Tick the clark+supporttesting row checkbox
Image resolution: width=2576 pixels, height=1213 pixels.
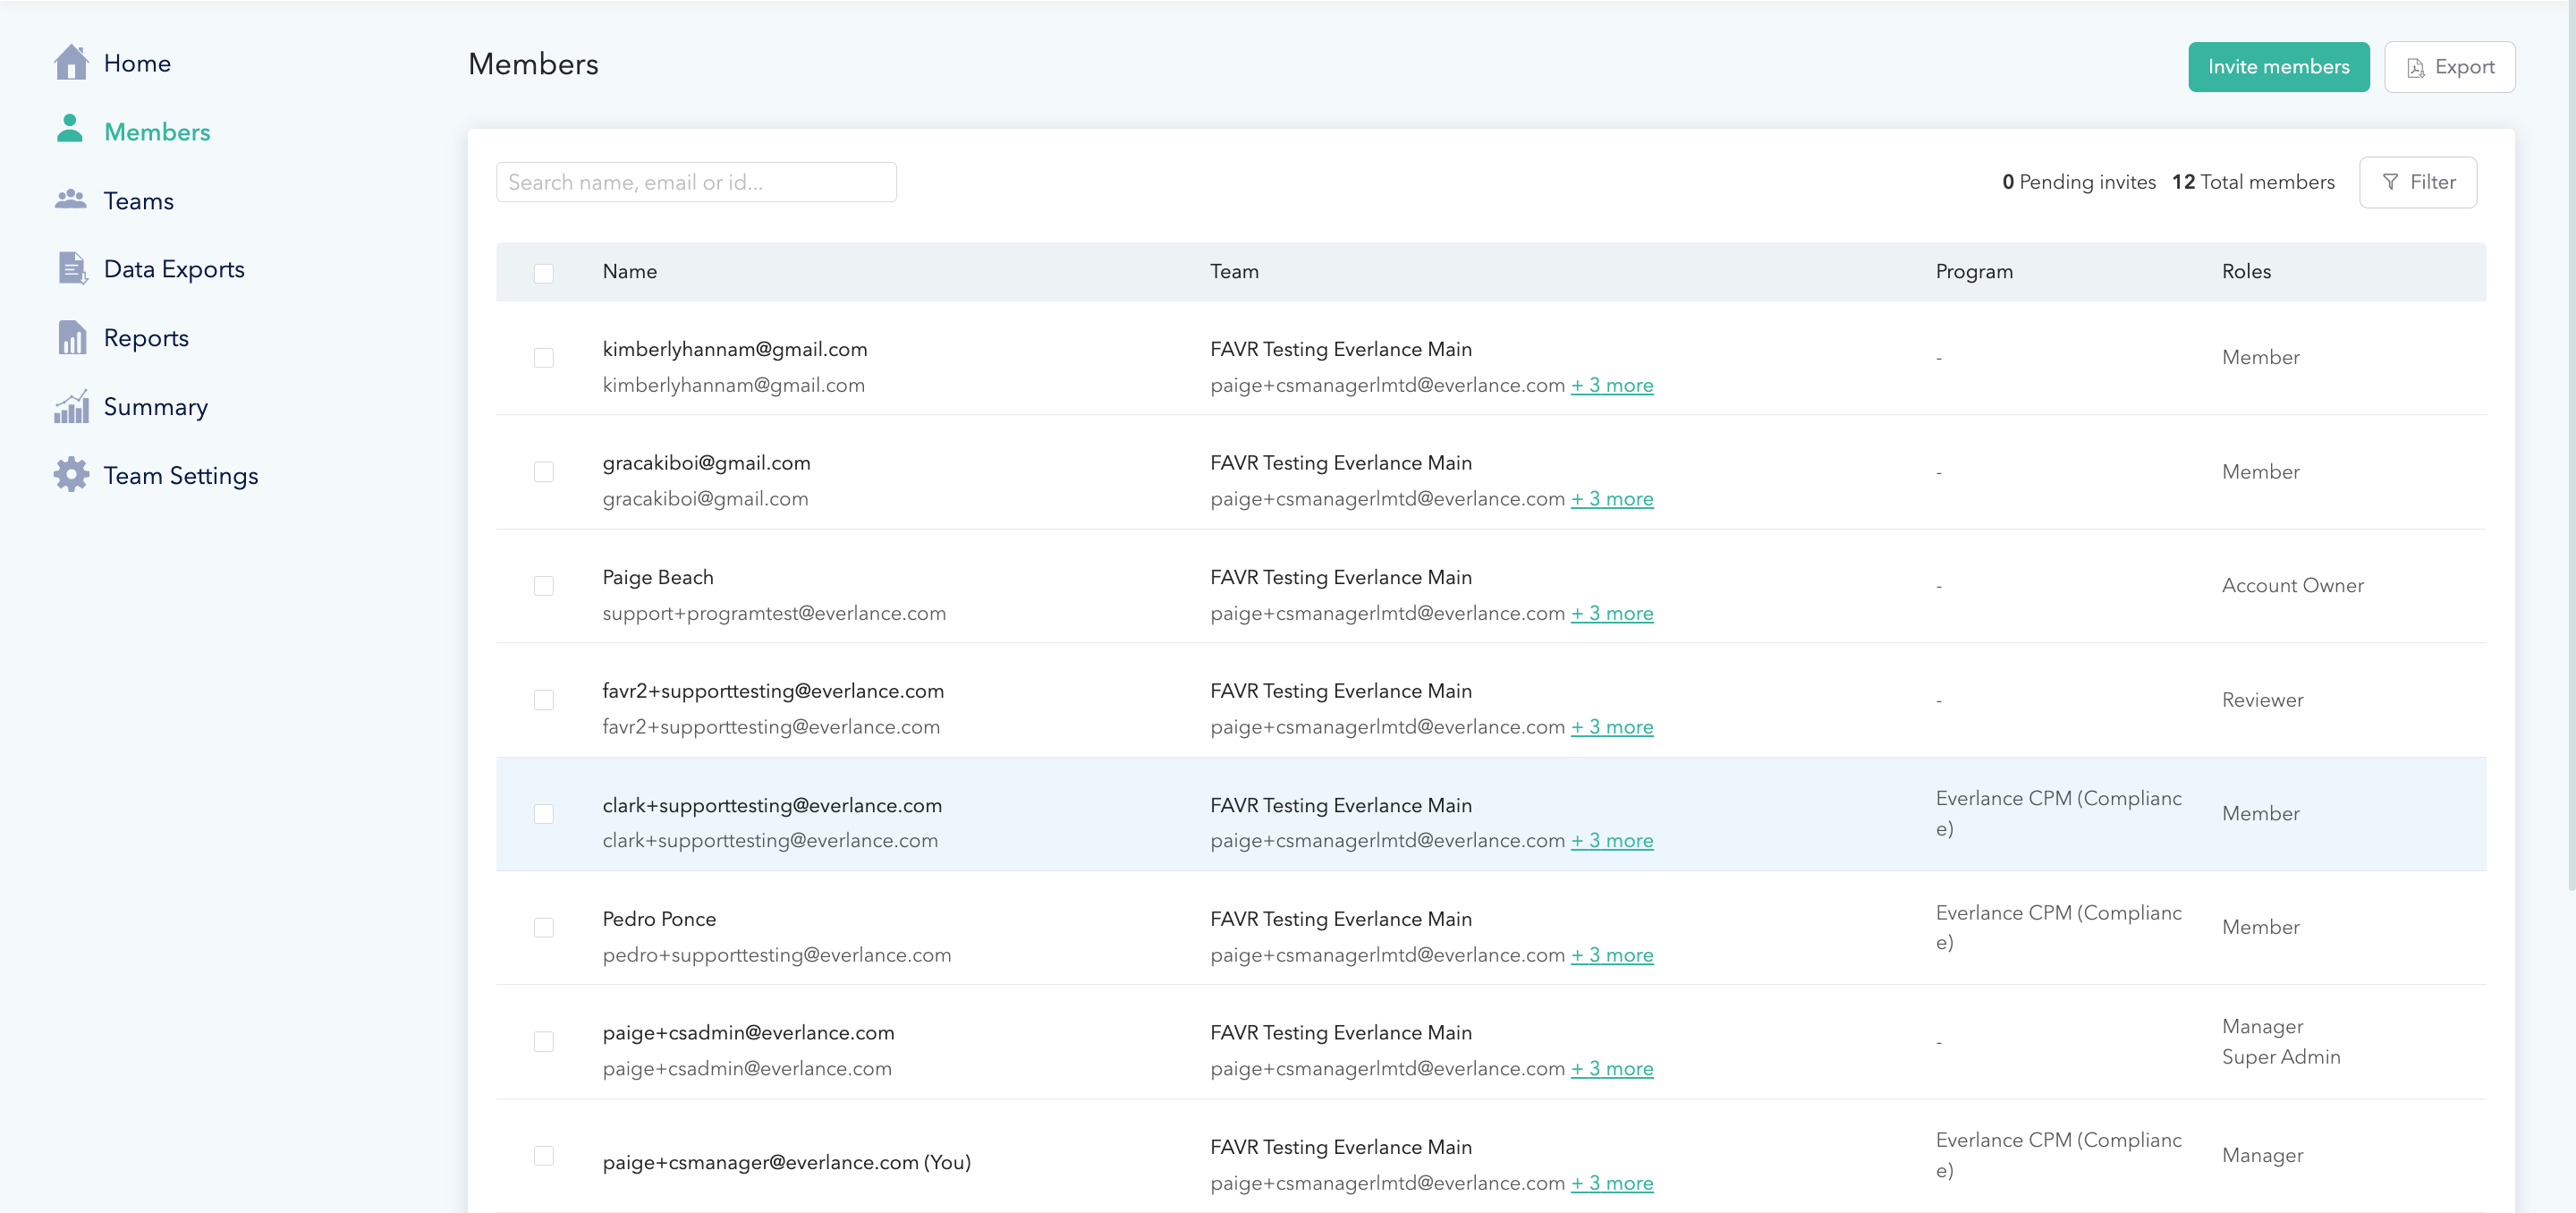(543, 814)
